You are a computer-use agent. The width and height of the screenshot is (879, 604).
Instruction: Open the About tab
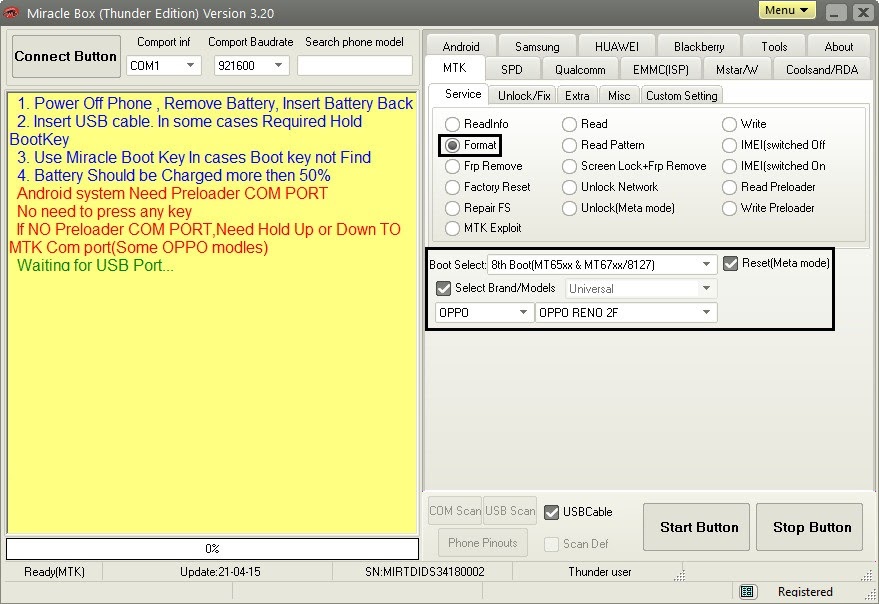point(839,47)
